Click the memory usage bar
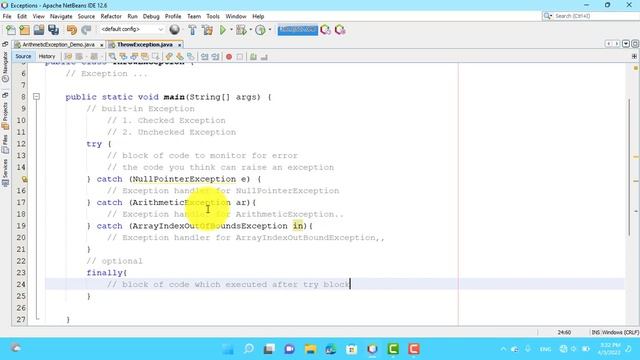The height and width of the screenshot is (360, 640). pos(298,30)
